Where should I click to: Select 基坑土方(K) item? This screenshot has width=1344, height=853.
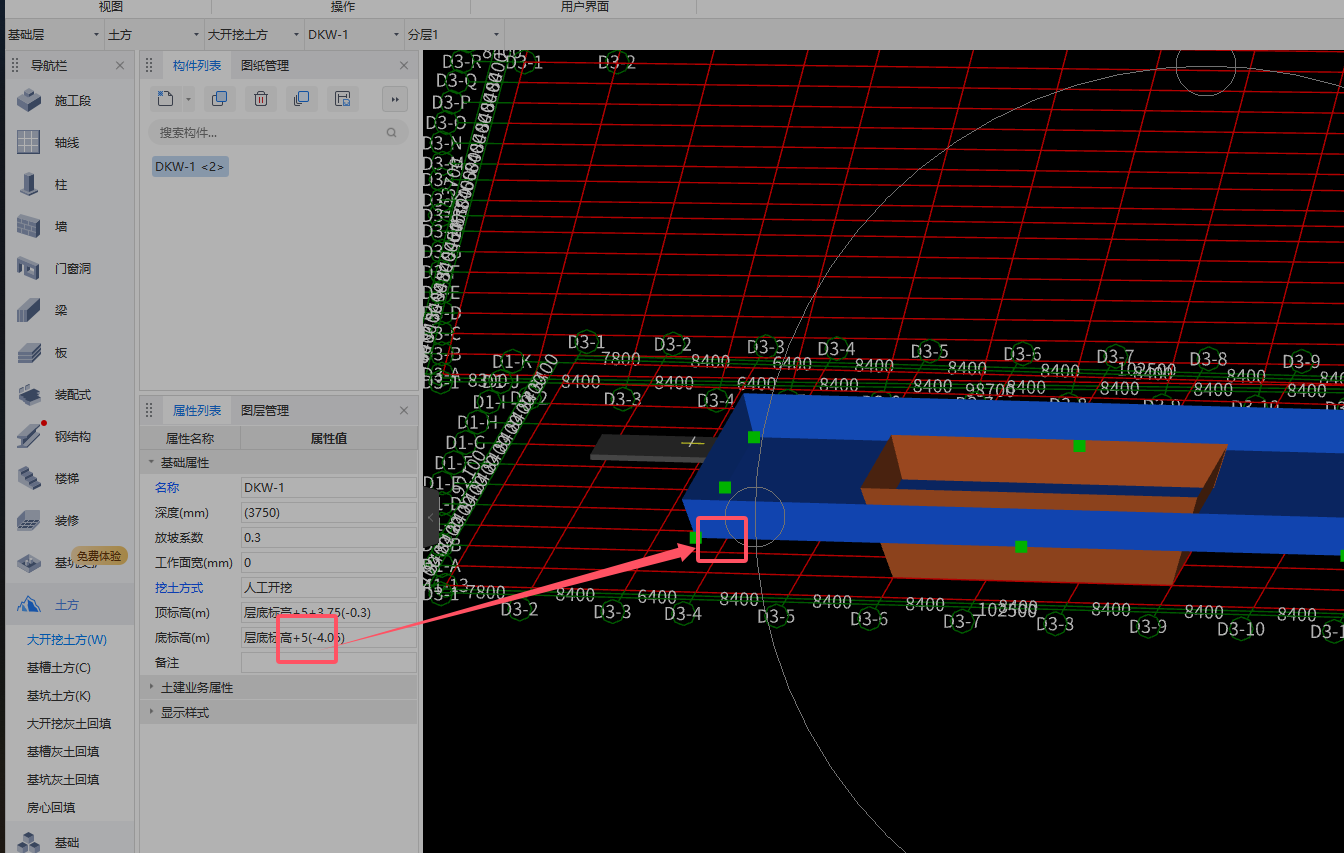point(58,695)
